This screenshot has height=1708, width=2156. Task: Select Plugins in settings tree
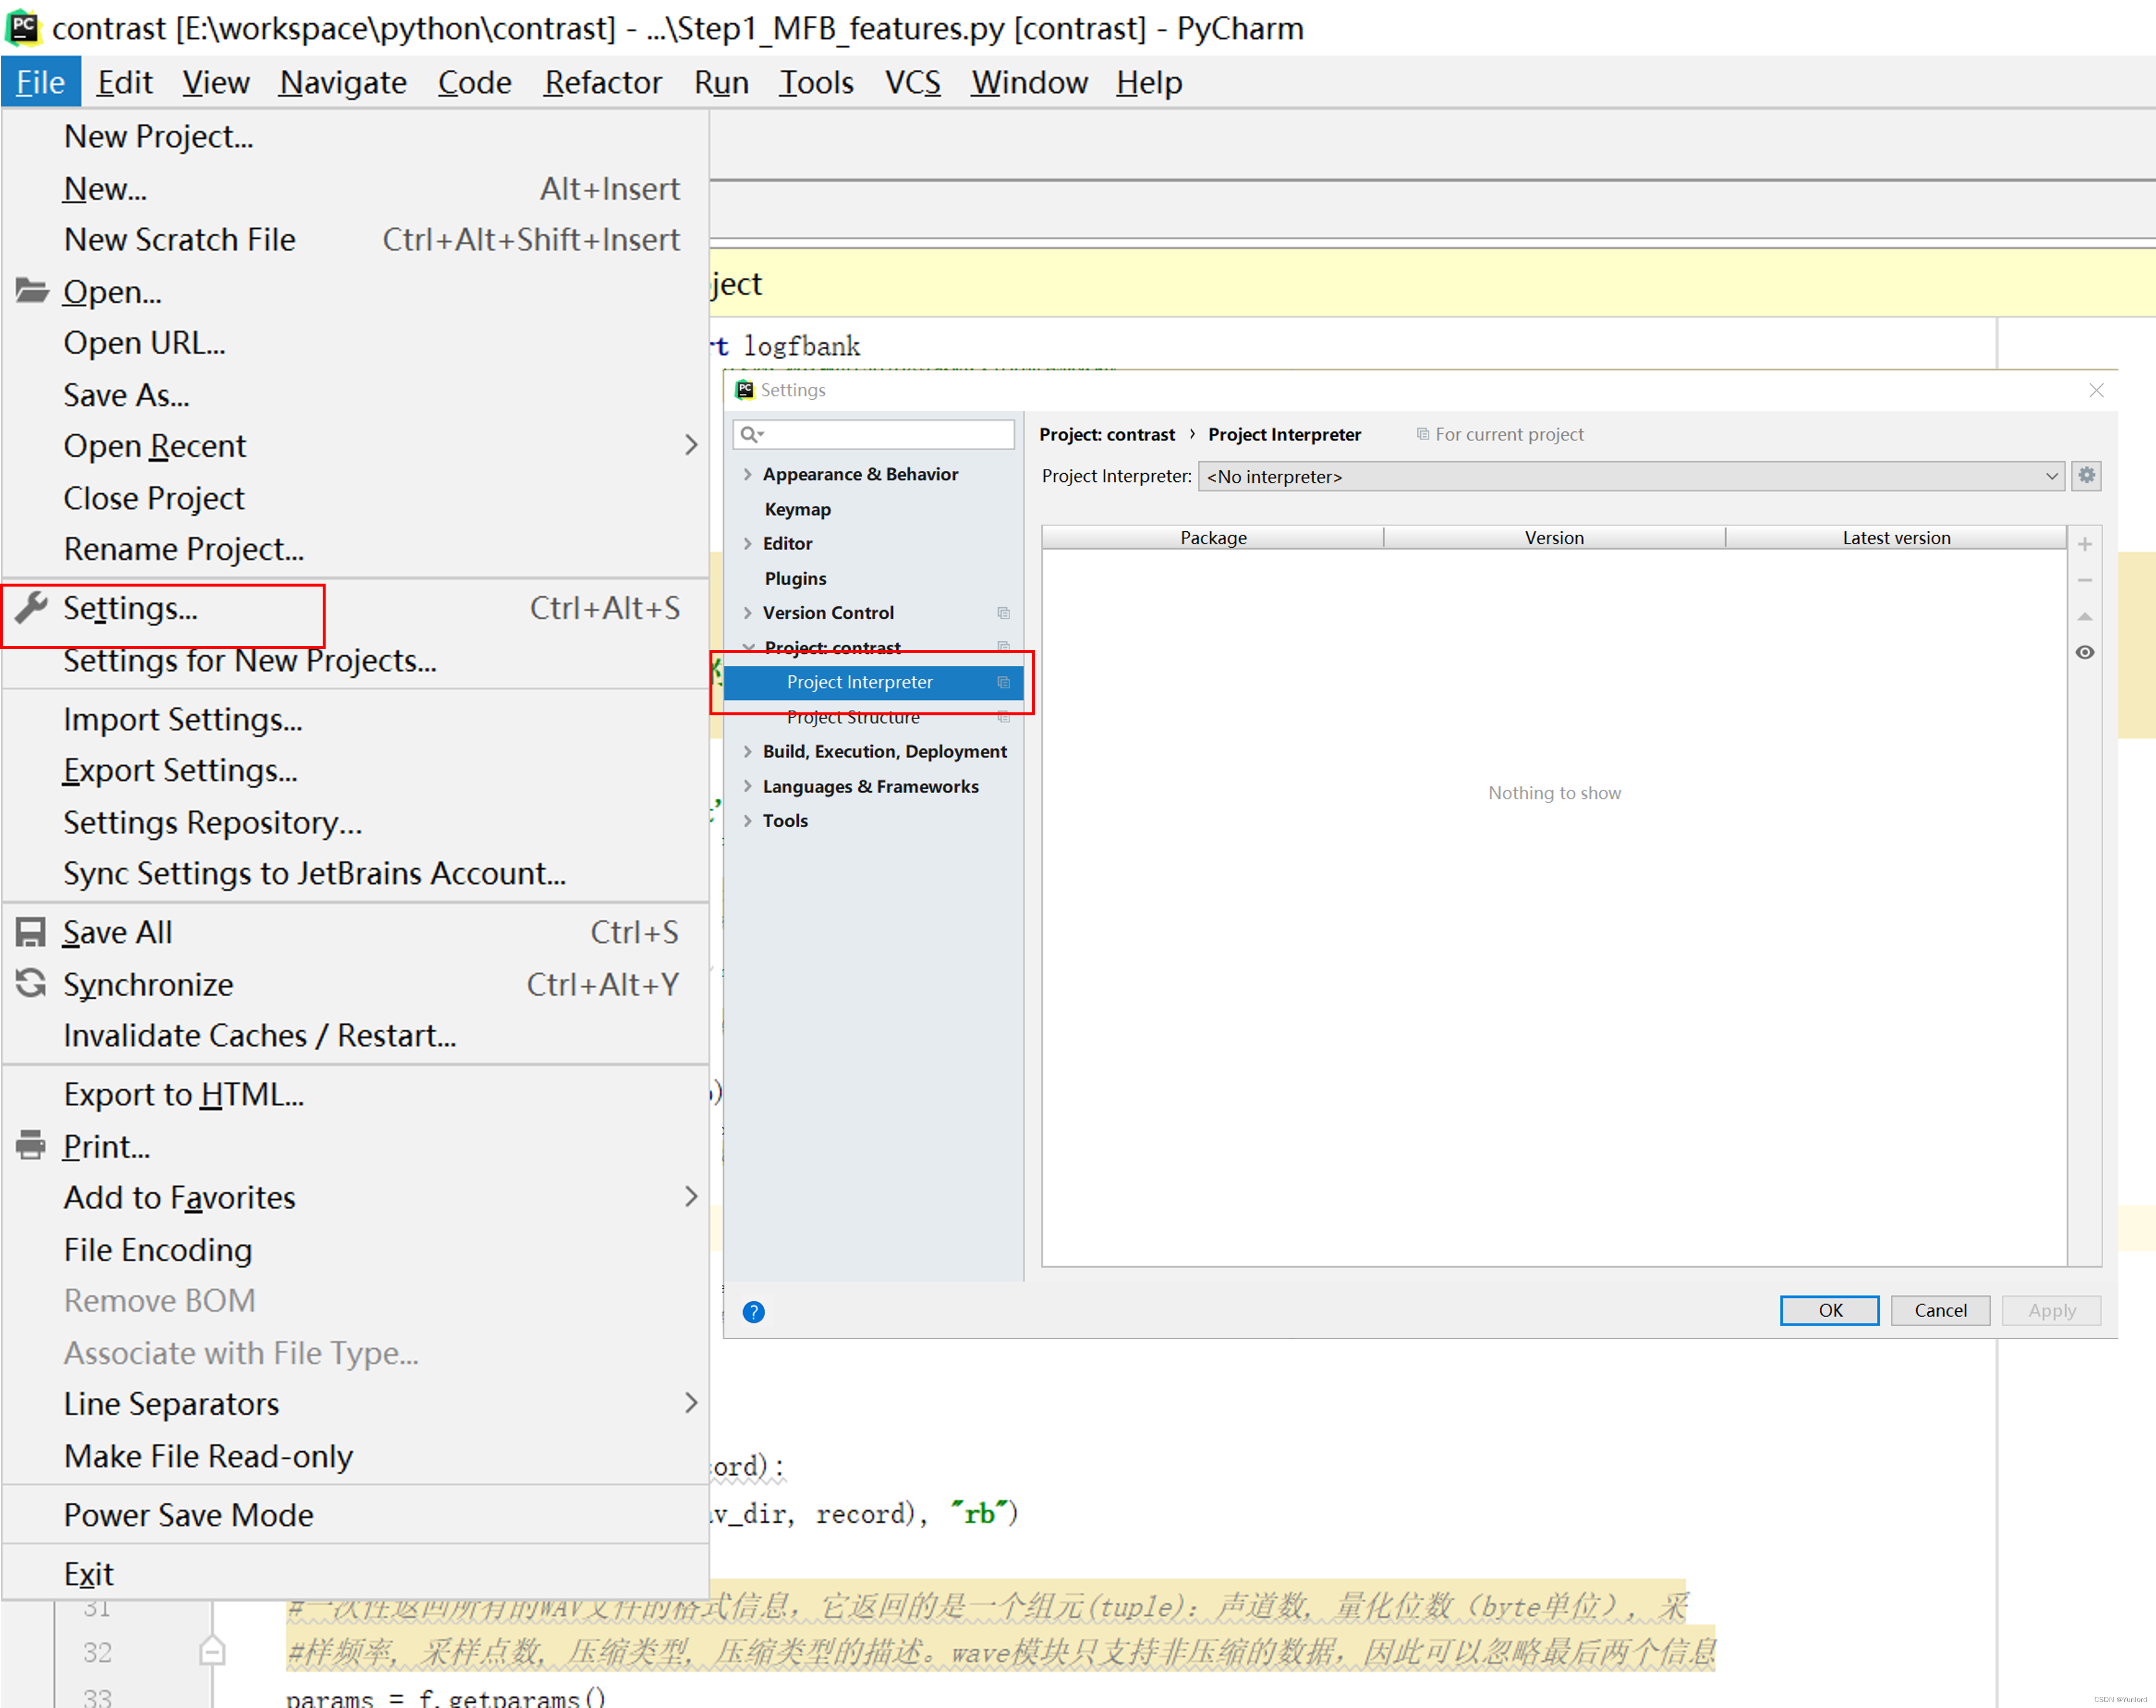pos(873,578)
